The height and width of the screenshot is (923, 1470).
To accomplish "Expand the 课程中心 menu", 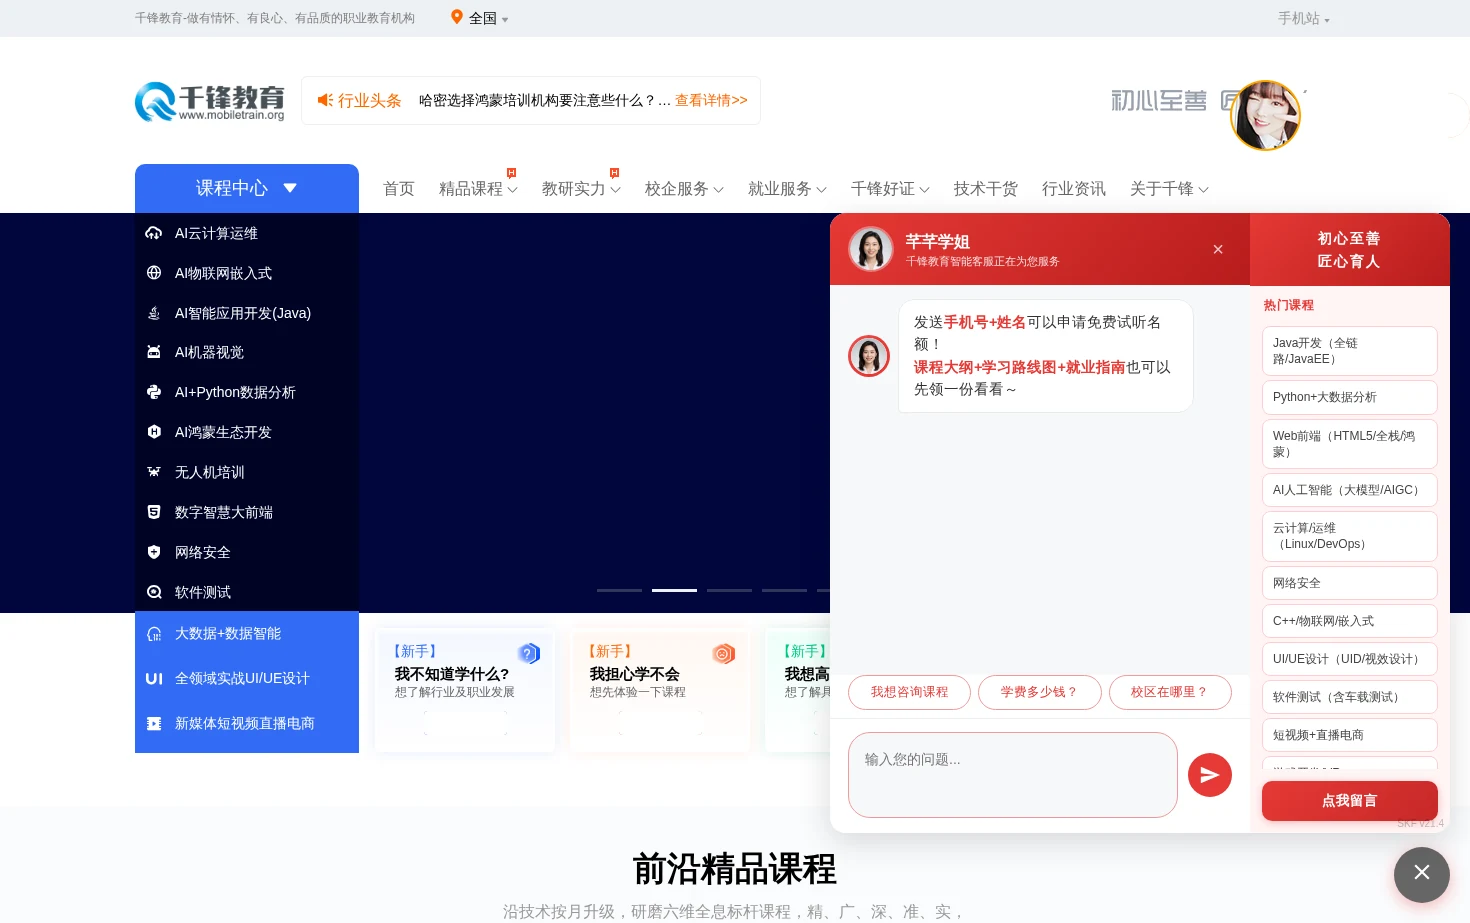I will (247, 188).
